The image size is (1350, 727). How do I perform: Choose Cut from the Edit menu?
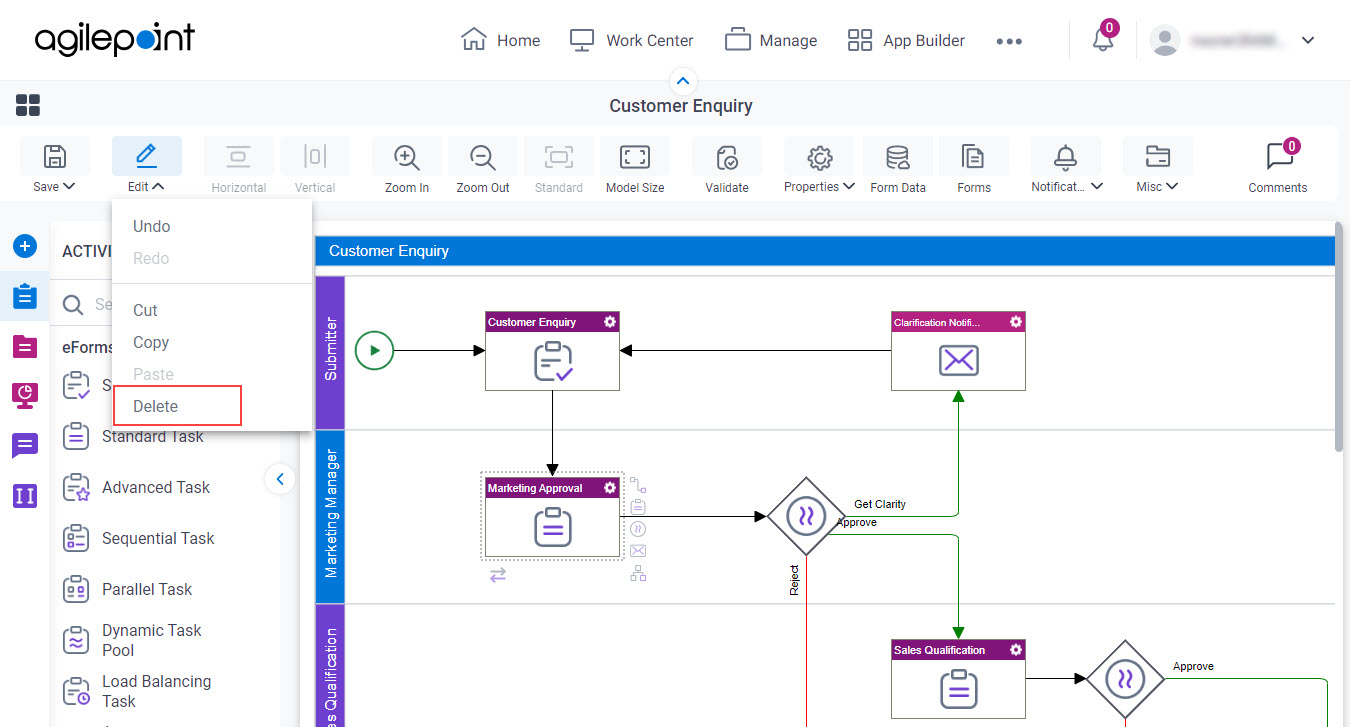pos(146,310)
